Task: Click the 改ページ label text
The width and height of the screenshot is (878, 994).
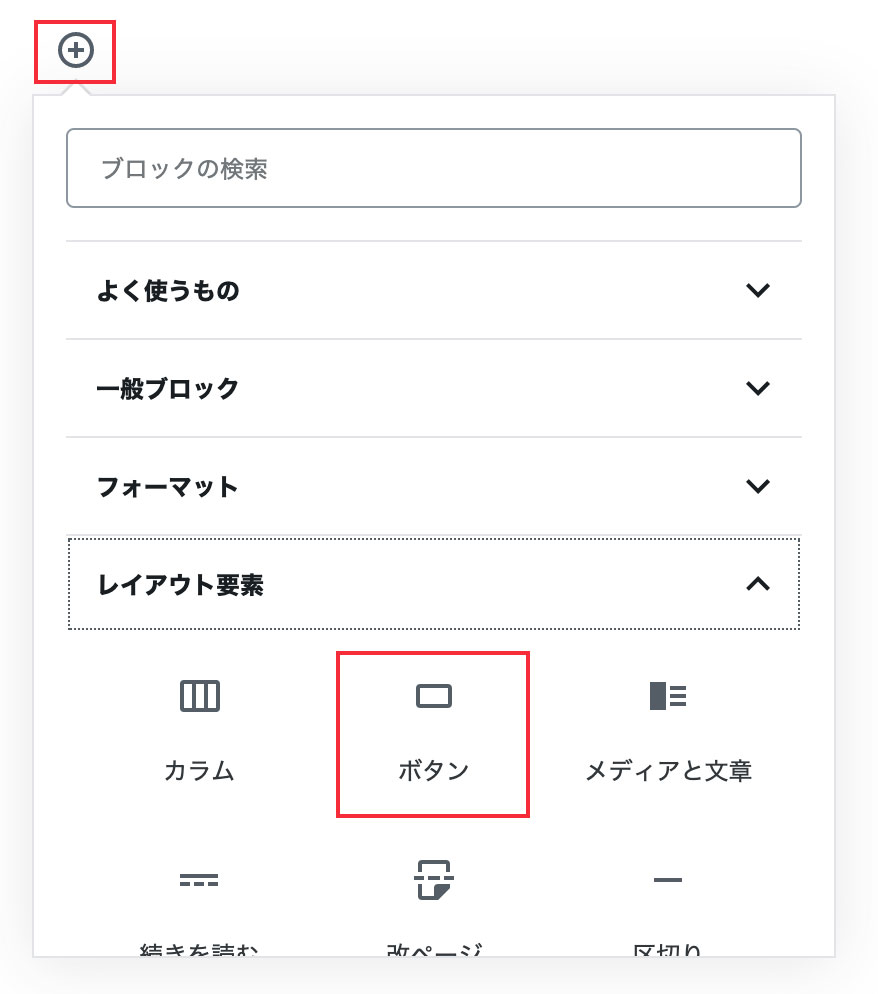Action: [434, 950]
